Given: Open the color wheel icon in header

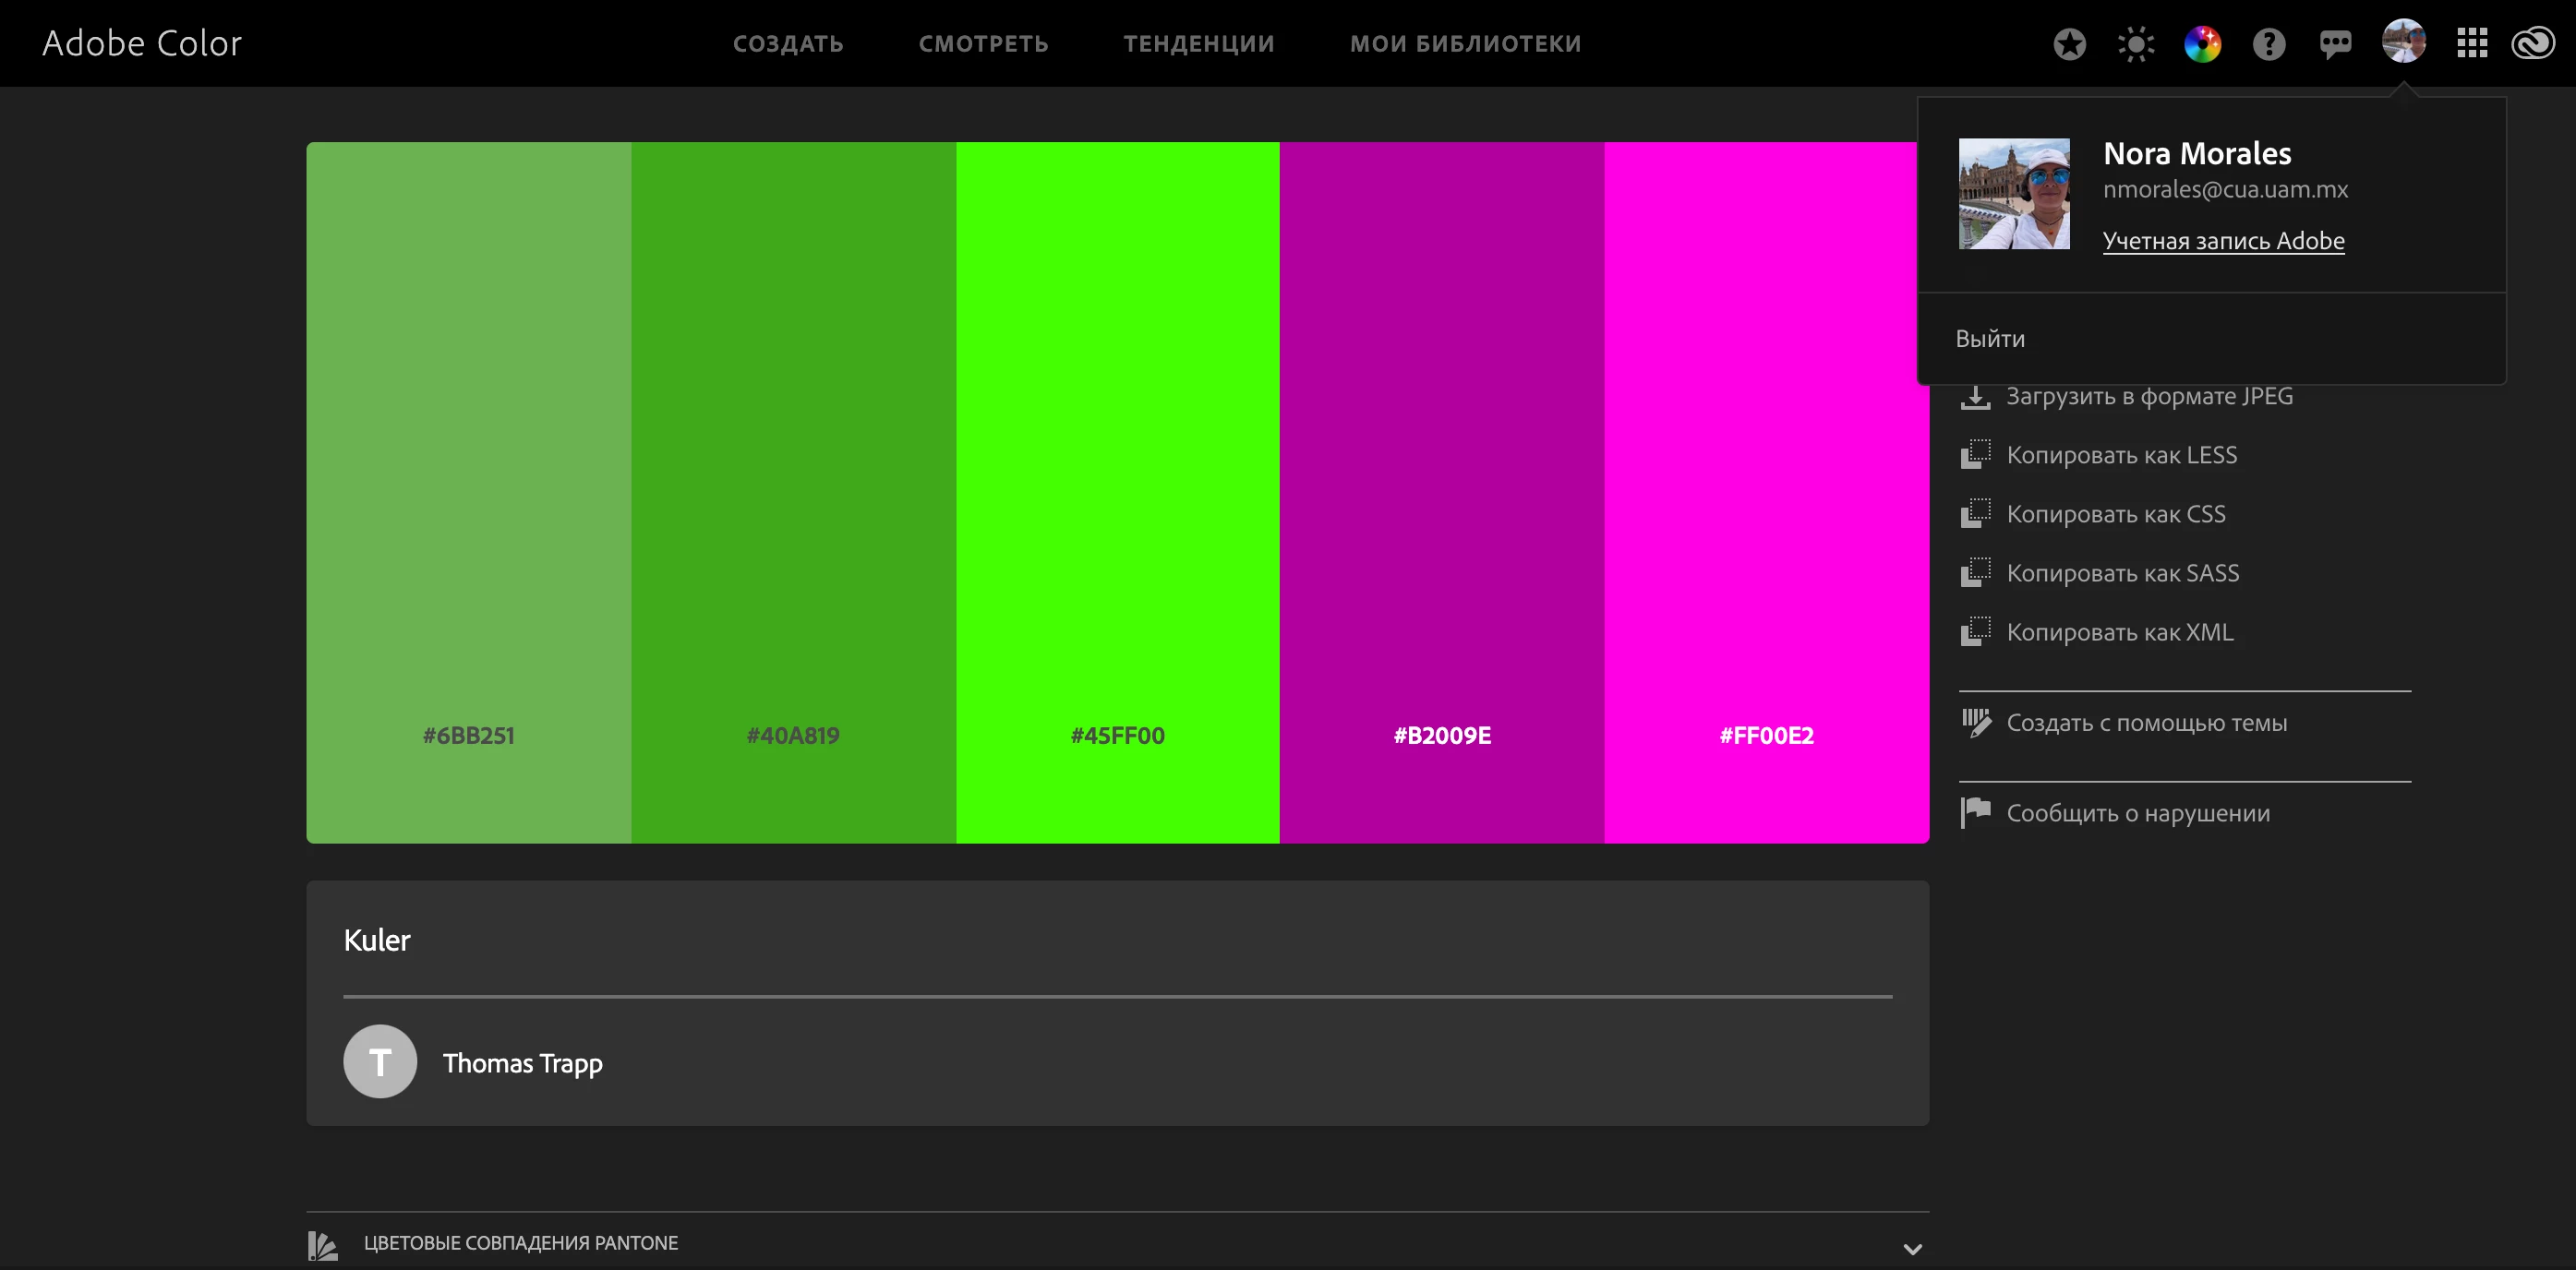Looking at the screenshot, I should coord(2202,44).
